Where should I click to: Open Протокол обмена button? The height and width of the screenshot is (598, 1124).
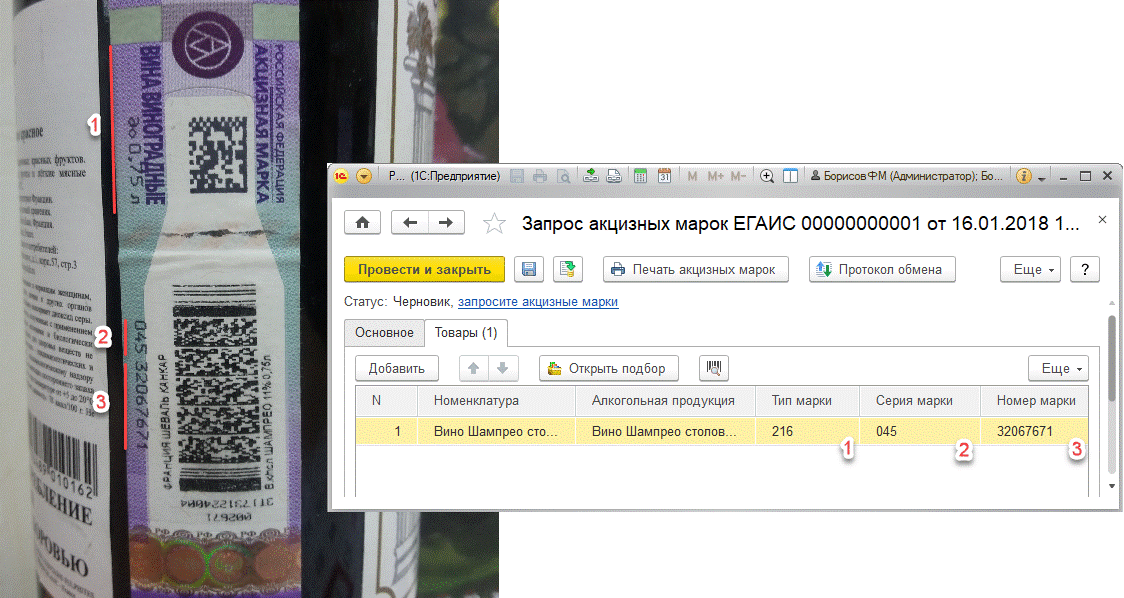coord(882,270)
